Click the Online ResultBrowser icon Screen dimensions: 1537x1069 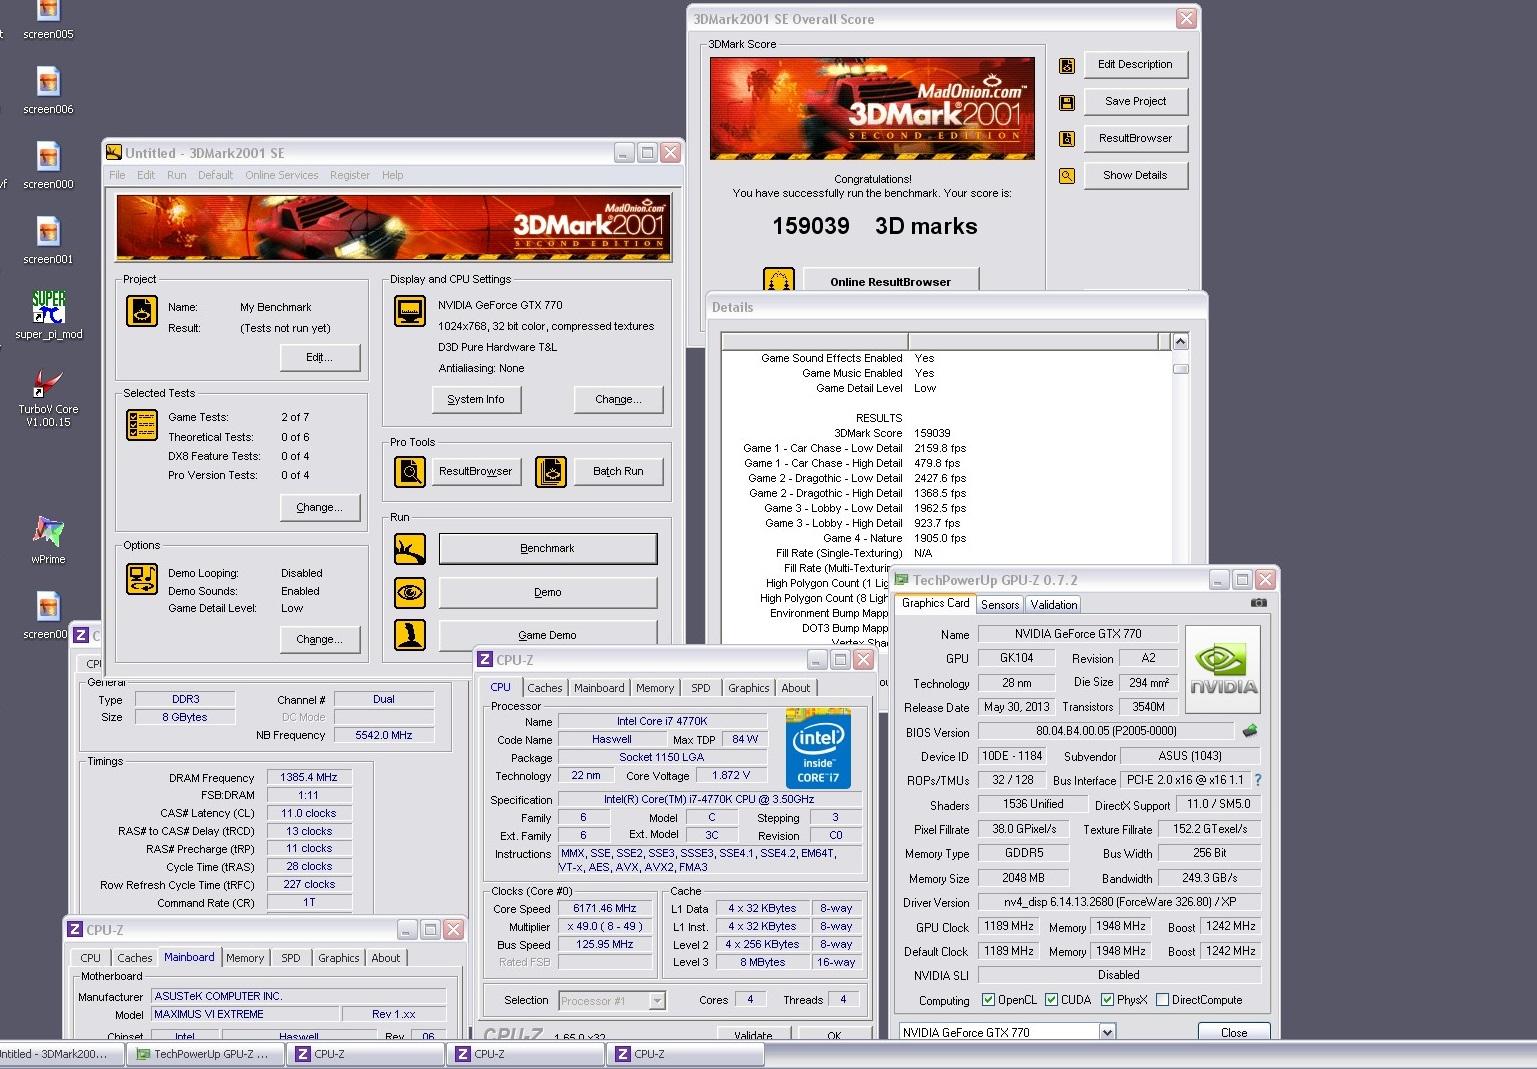(x=778, y=280)
